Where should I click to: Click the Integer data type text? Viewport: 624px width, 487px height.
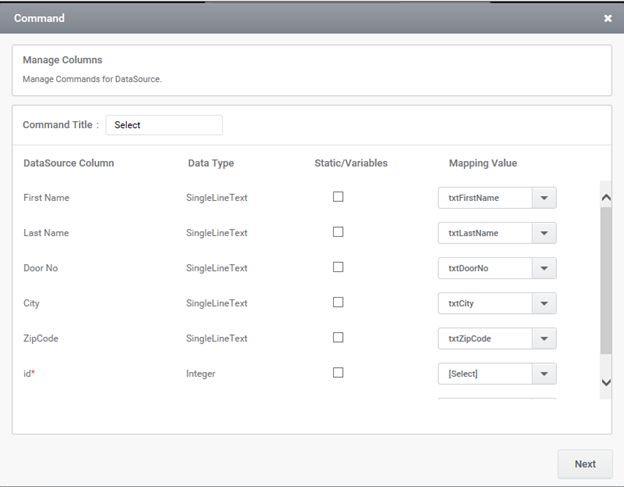click(201, 374)
